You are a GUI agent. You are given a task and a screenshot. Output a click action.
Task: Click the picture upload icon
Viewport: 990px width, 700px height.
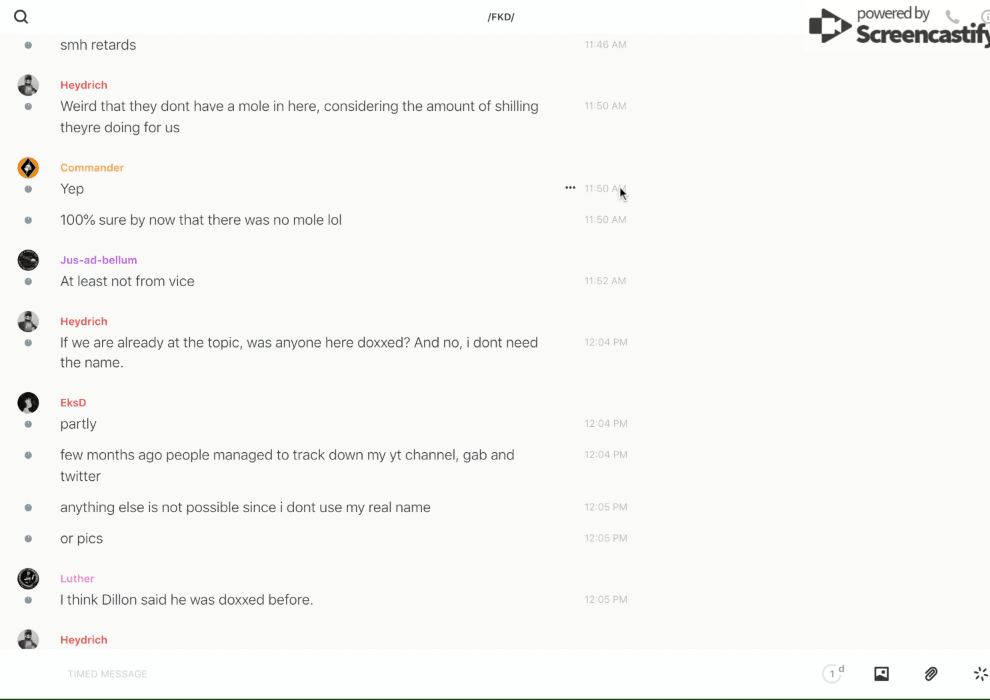(x=881, y=674)
